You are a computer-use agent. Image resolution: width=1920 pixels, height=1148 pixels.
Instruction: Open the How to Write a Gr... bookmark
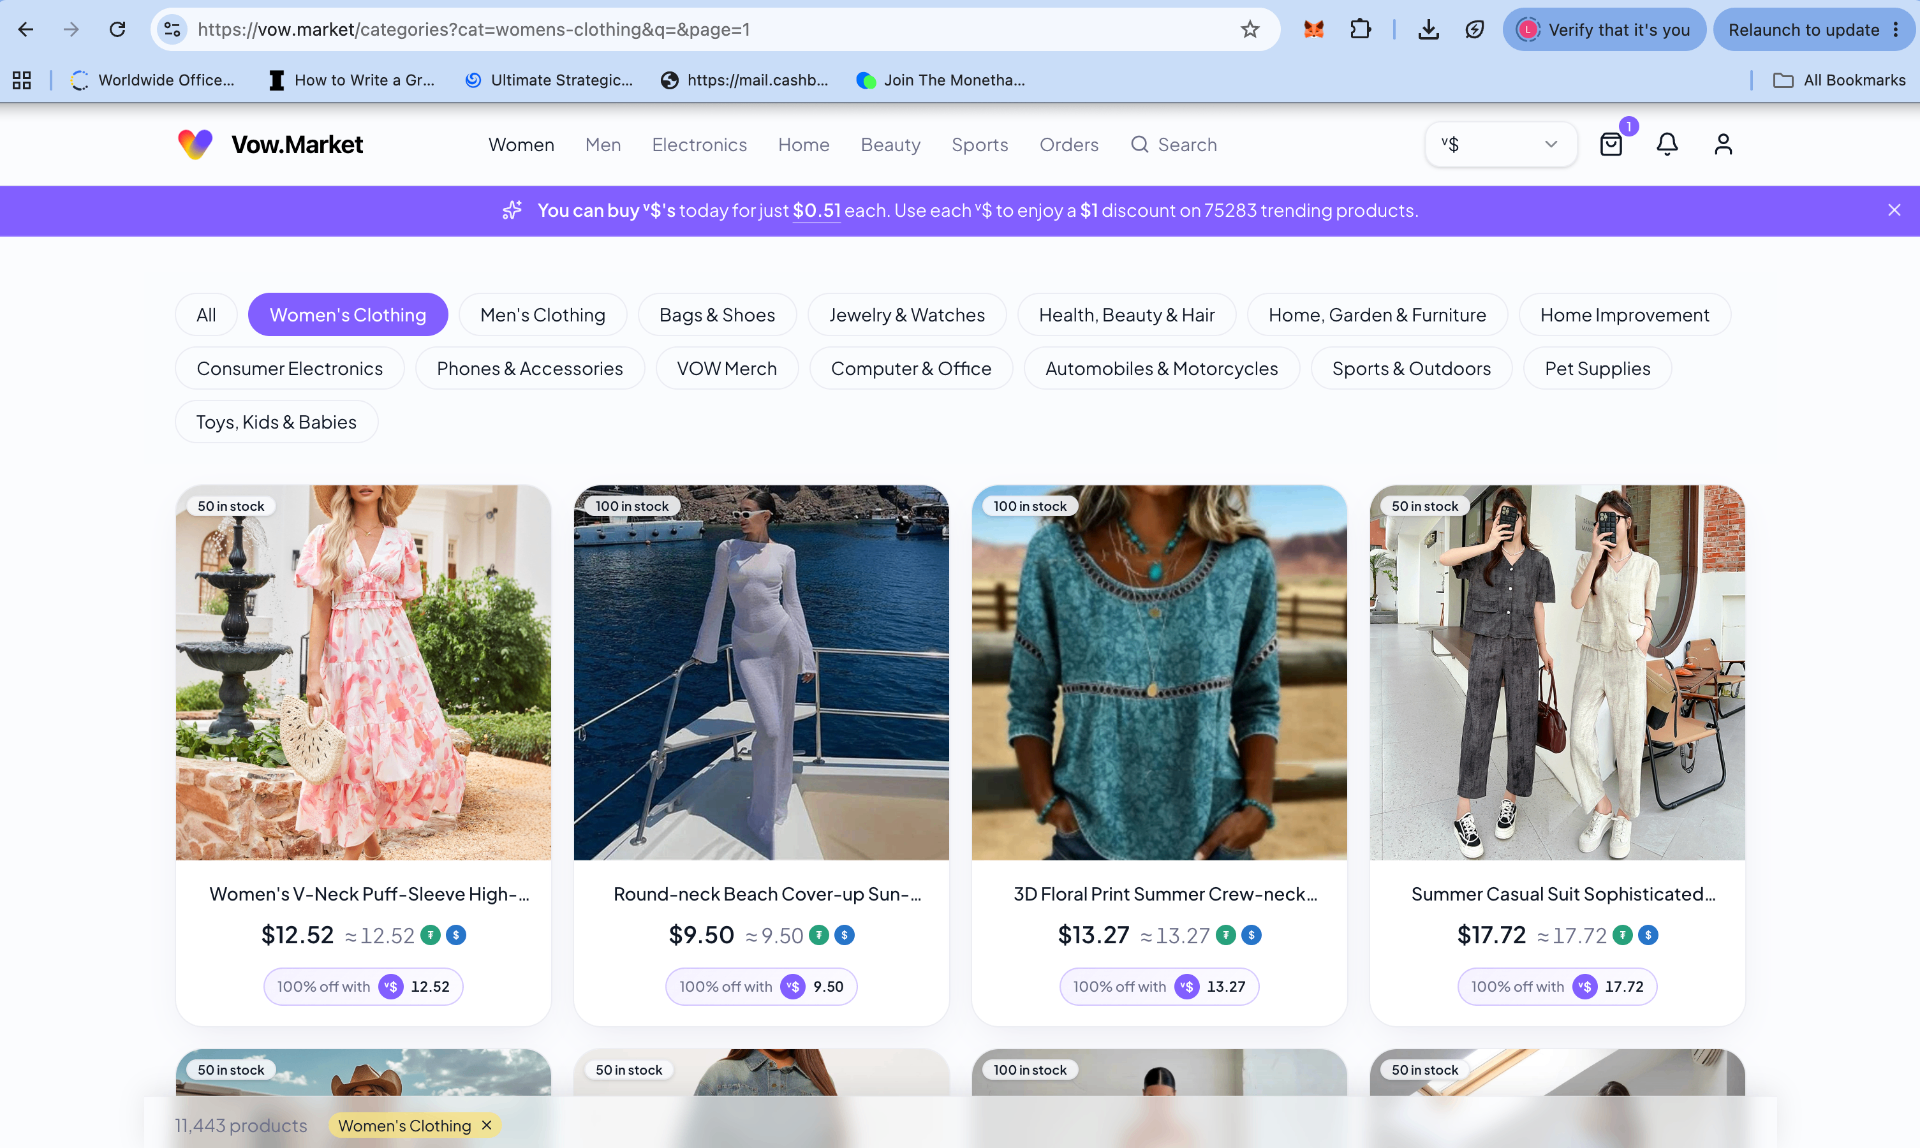point(352,80)
